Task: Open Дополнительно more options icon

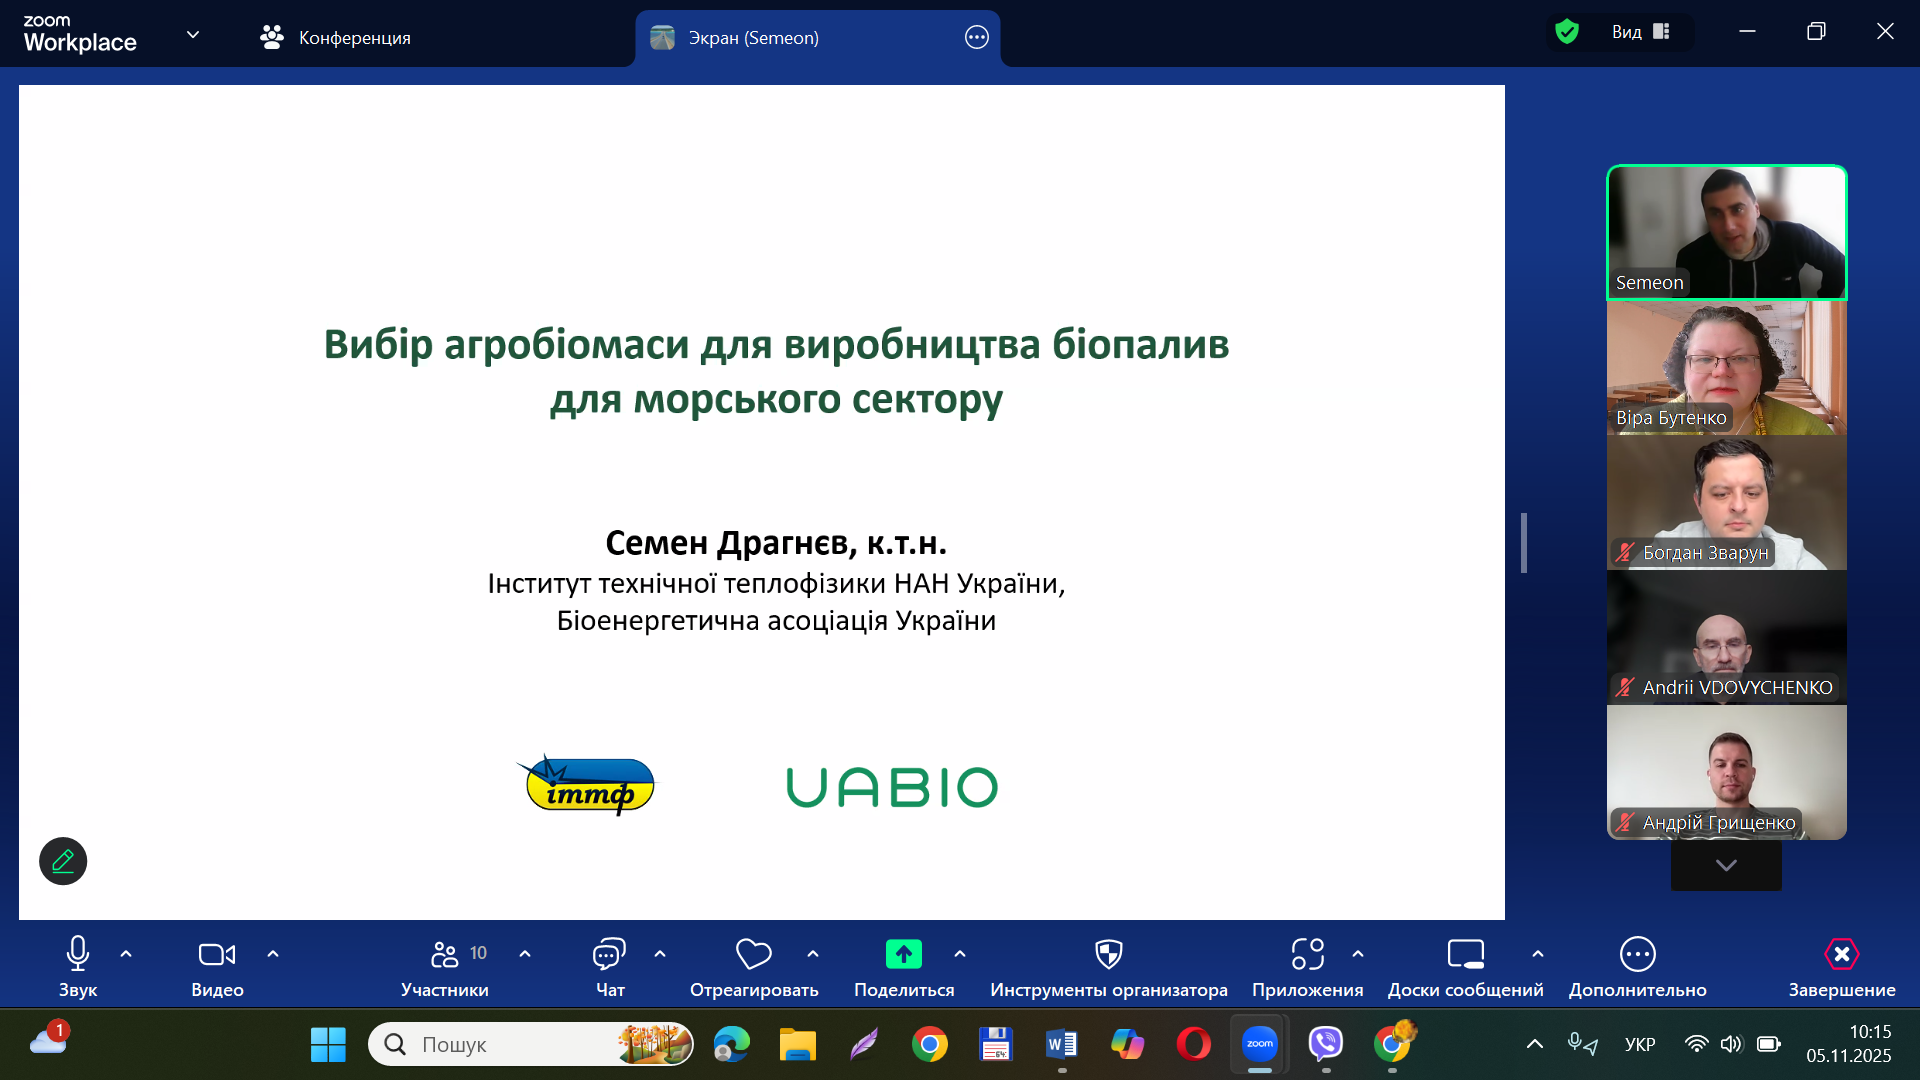Action: click(1637, 955)
